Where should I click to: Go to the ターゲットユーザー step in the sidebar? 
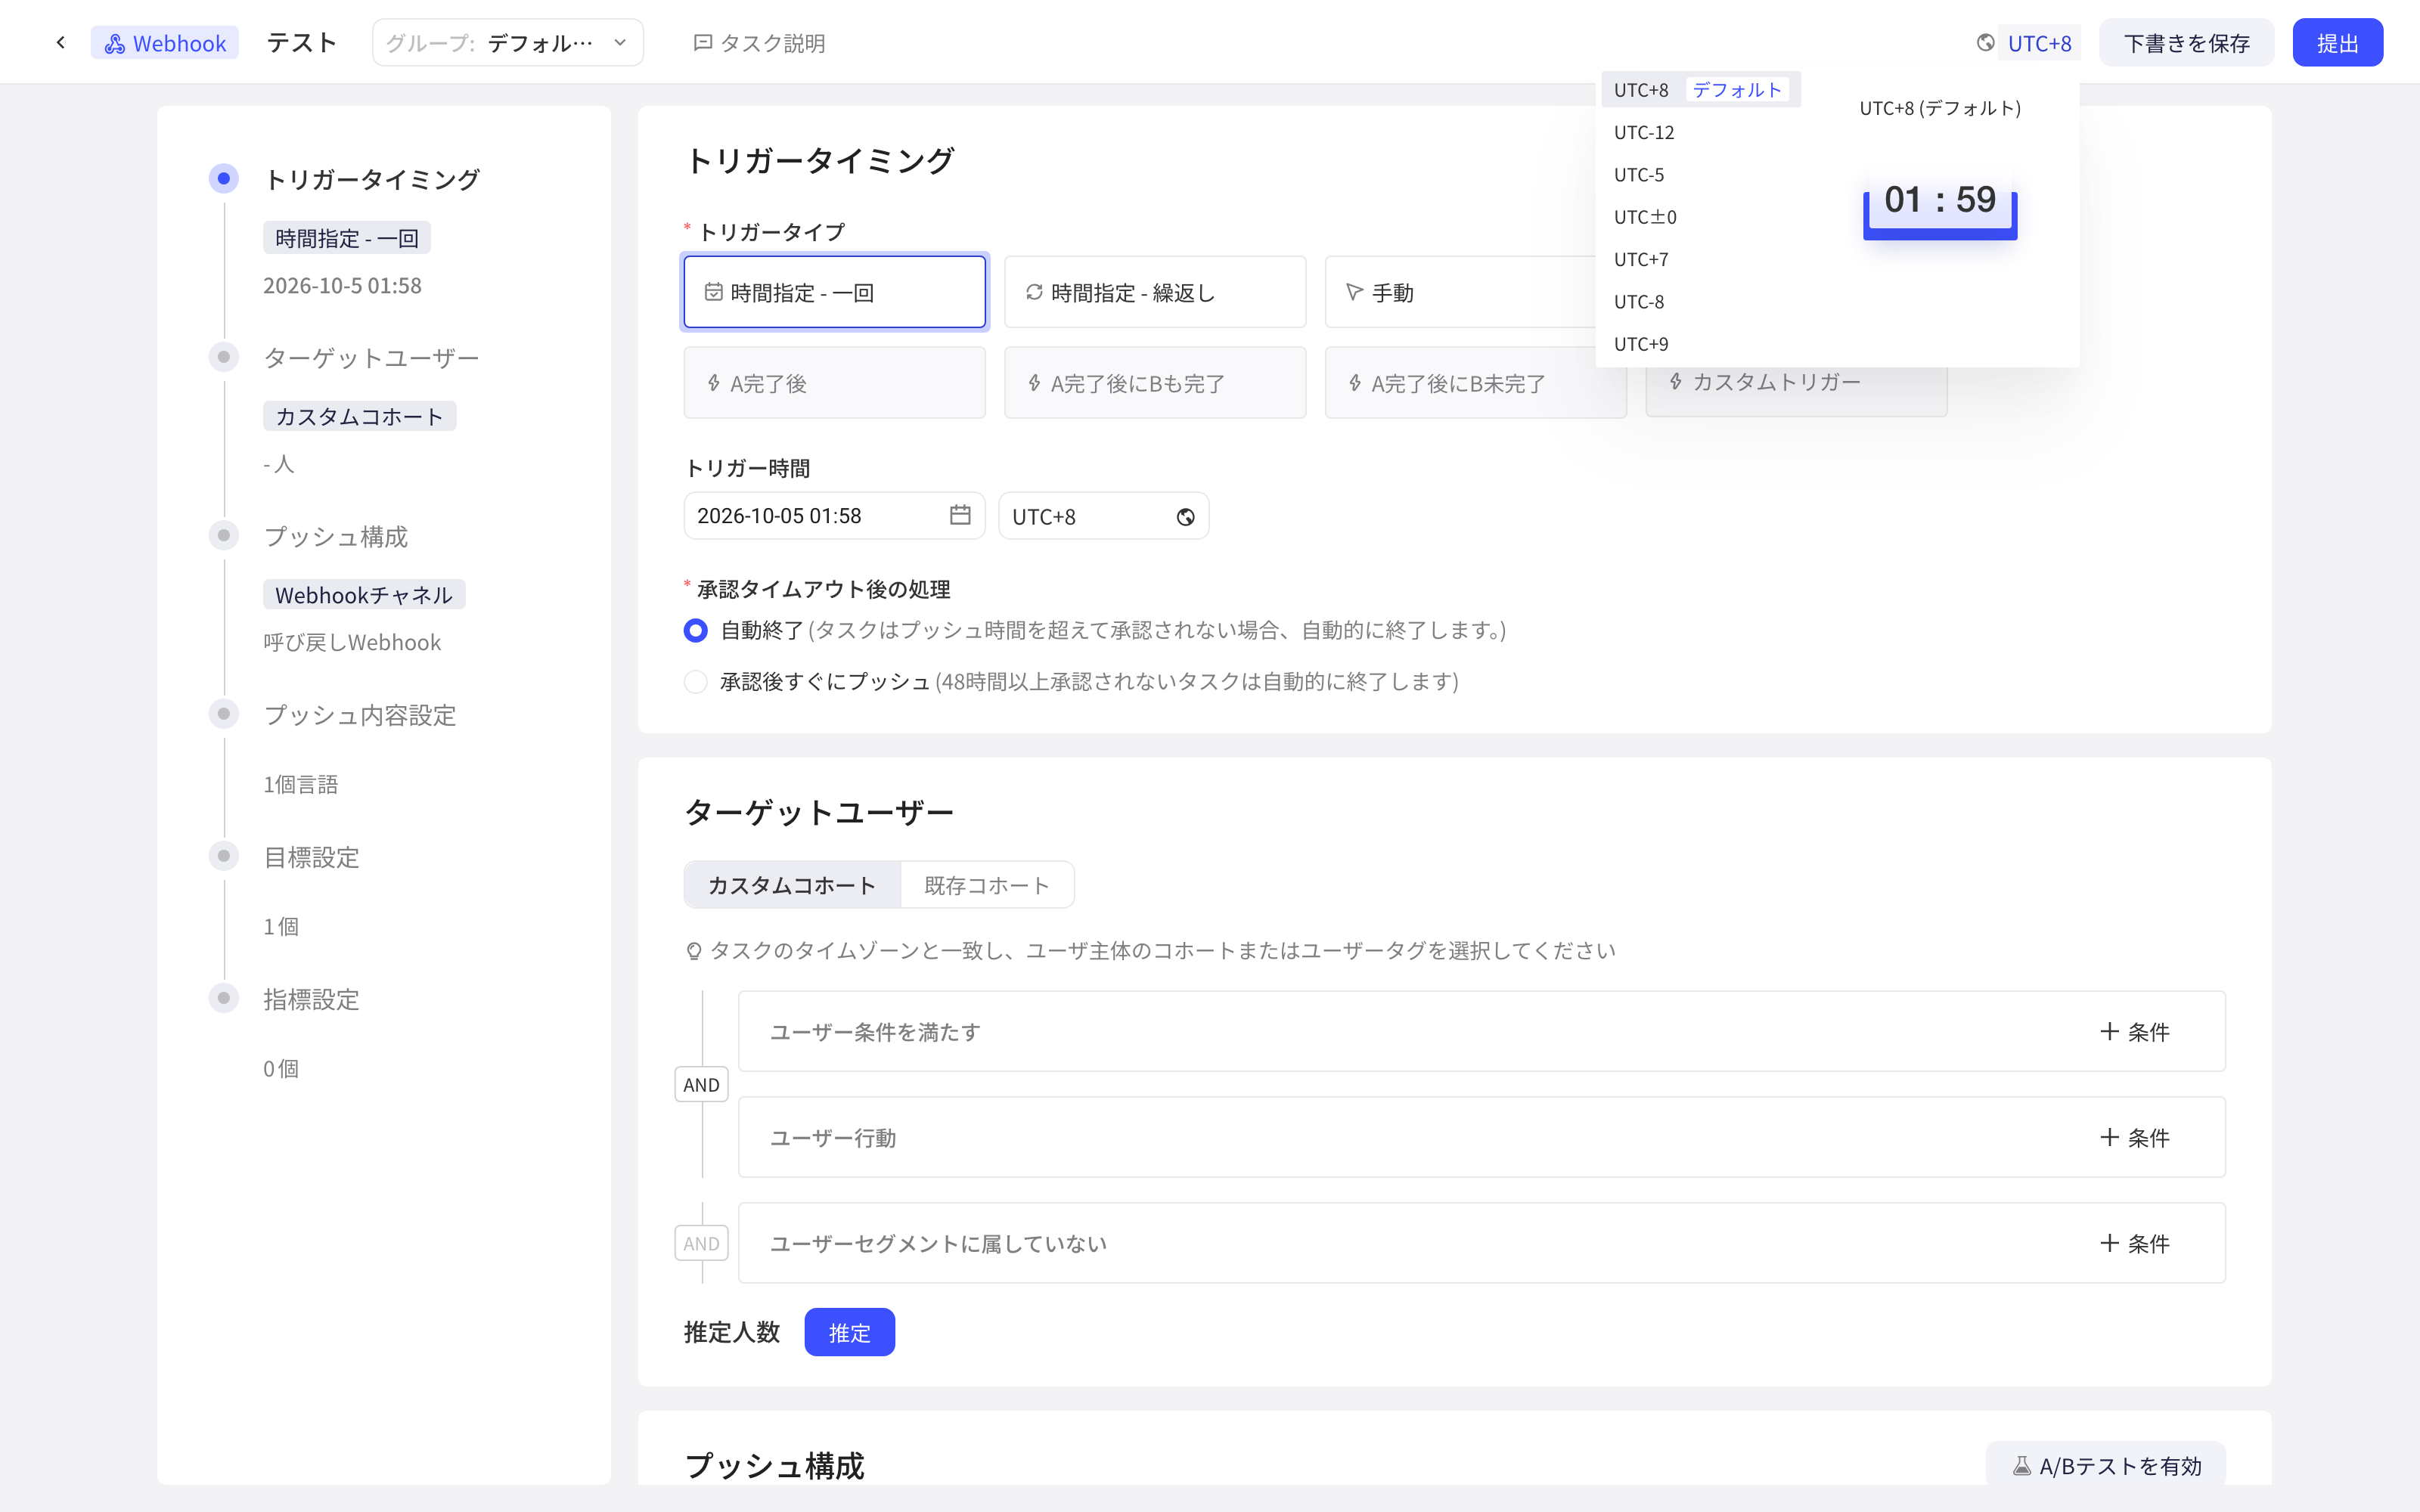coord(371,358)
